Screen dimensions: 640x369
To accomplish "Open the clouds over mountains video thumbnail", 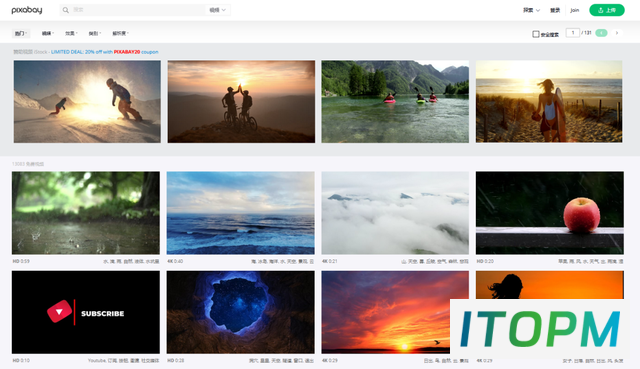I will (x=395, y=213).
